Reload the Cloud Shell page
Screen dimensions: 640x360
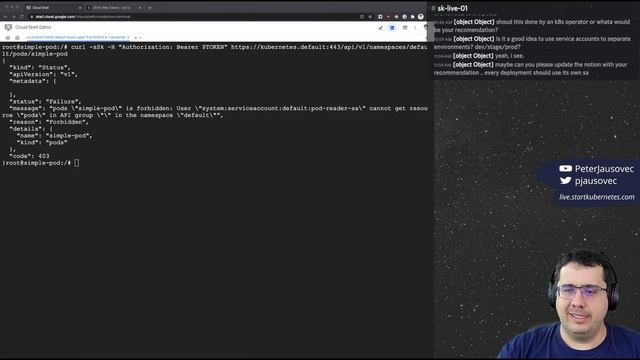click(x=22, y=17)
